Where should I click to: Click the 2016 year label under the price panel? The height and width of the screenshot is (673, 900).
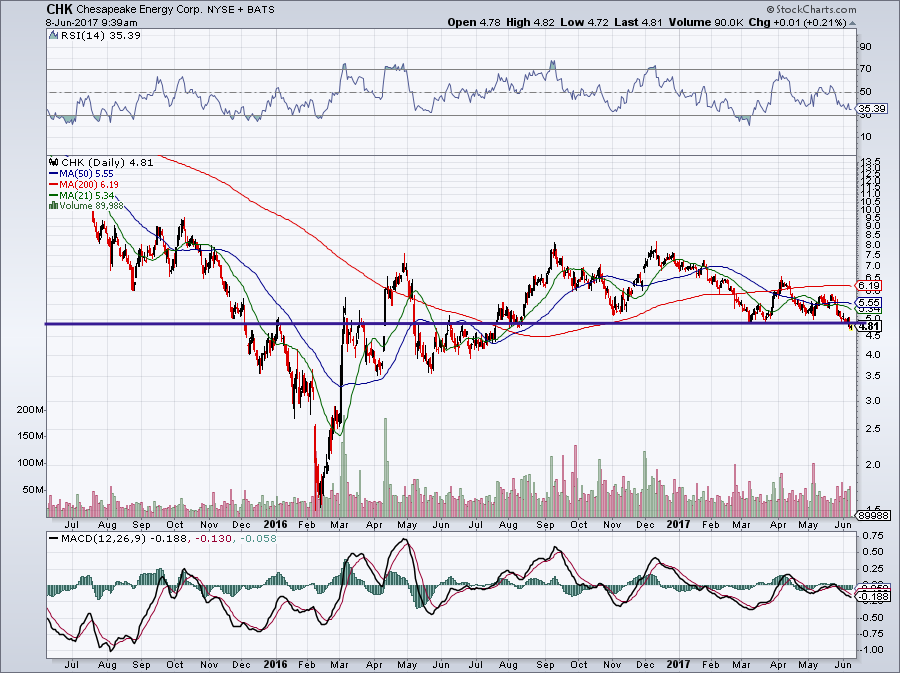tap(275, 524)
